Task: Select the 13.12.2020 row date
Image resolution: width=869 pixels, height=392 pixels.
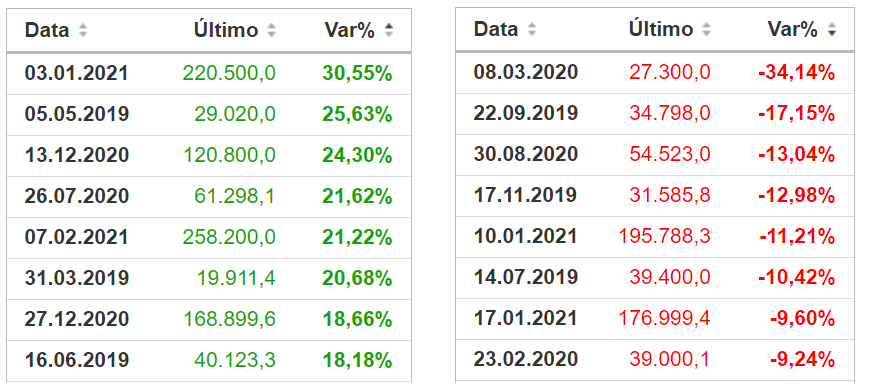Action: (x=76, y=155)
